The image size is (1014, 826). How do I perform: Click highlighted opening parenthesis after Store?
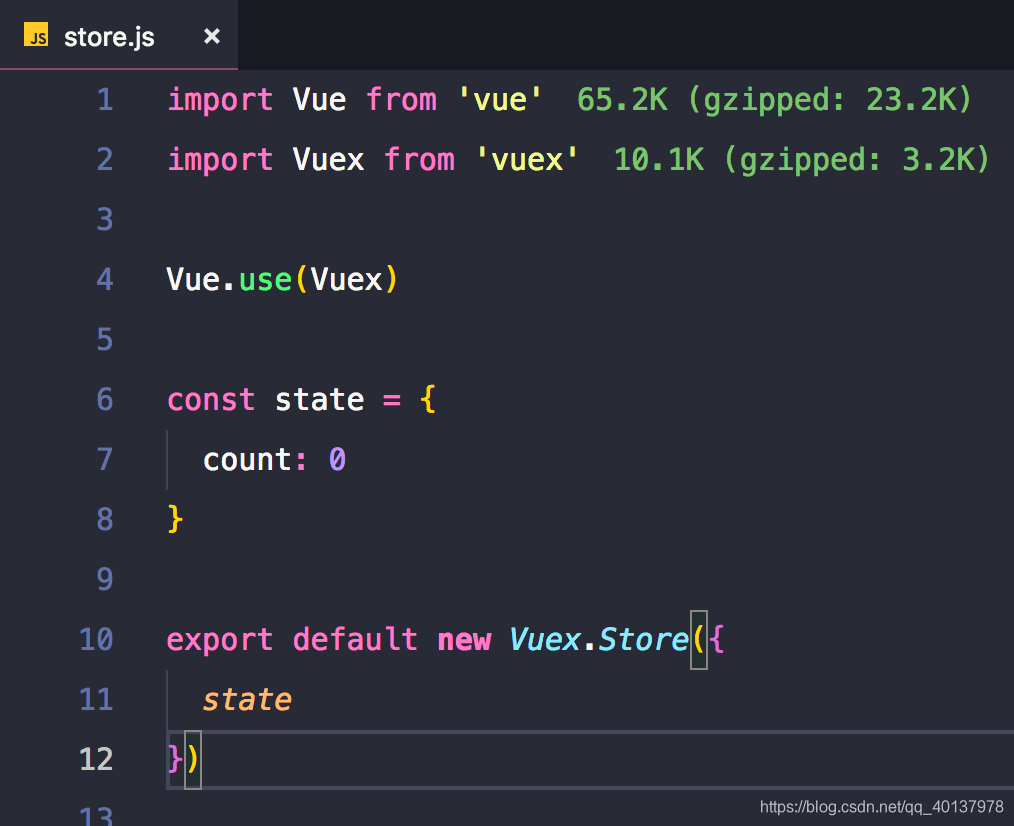699,640
